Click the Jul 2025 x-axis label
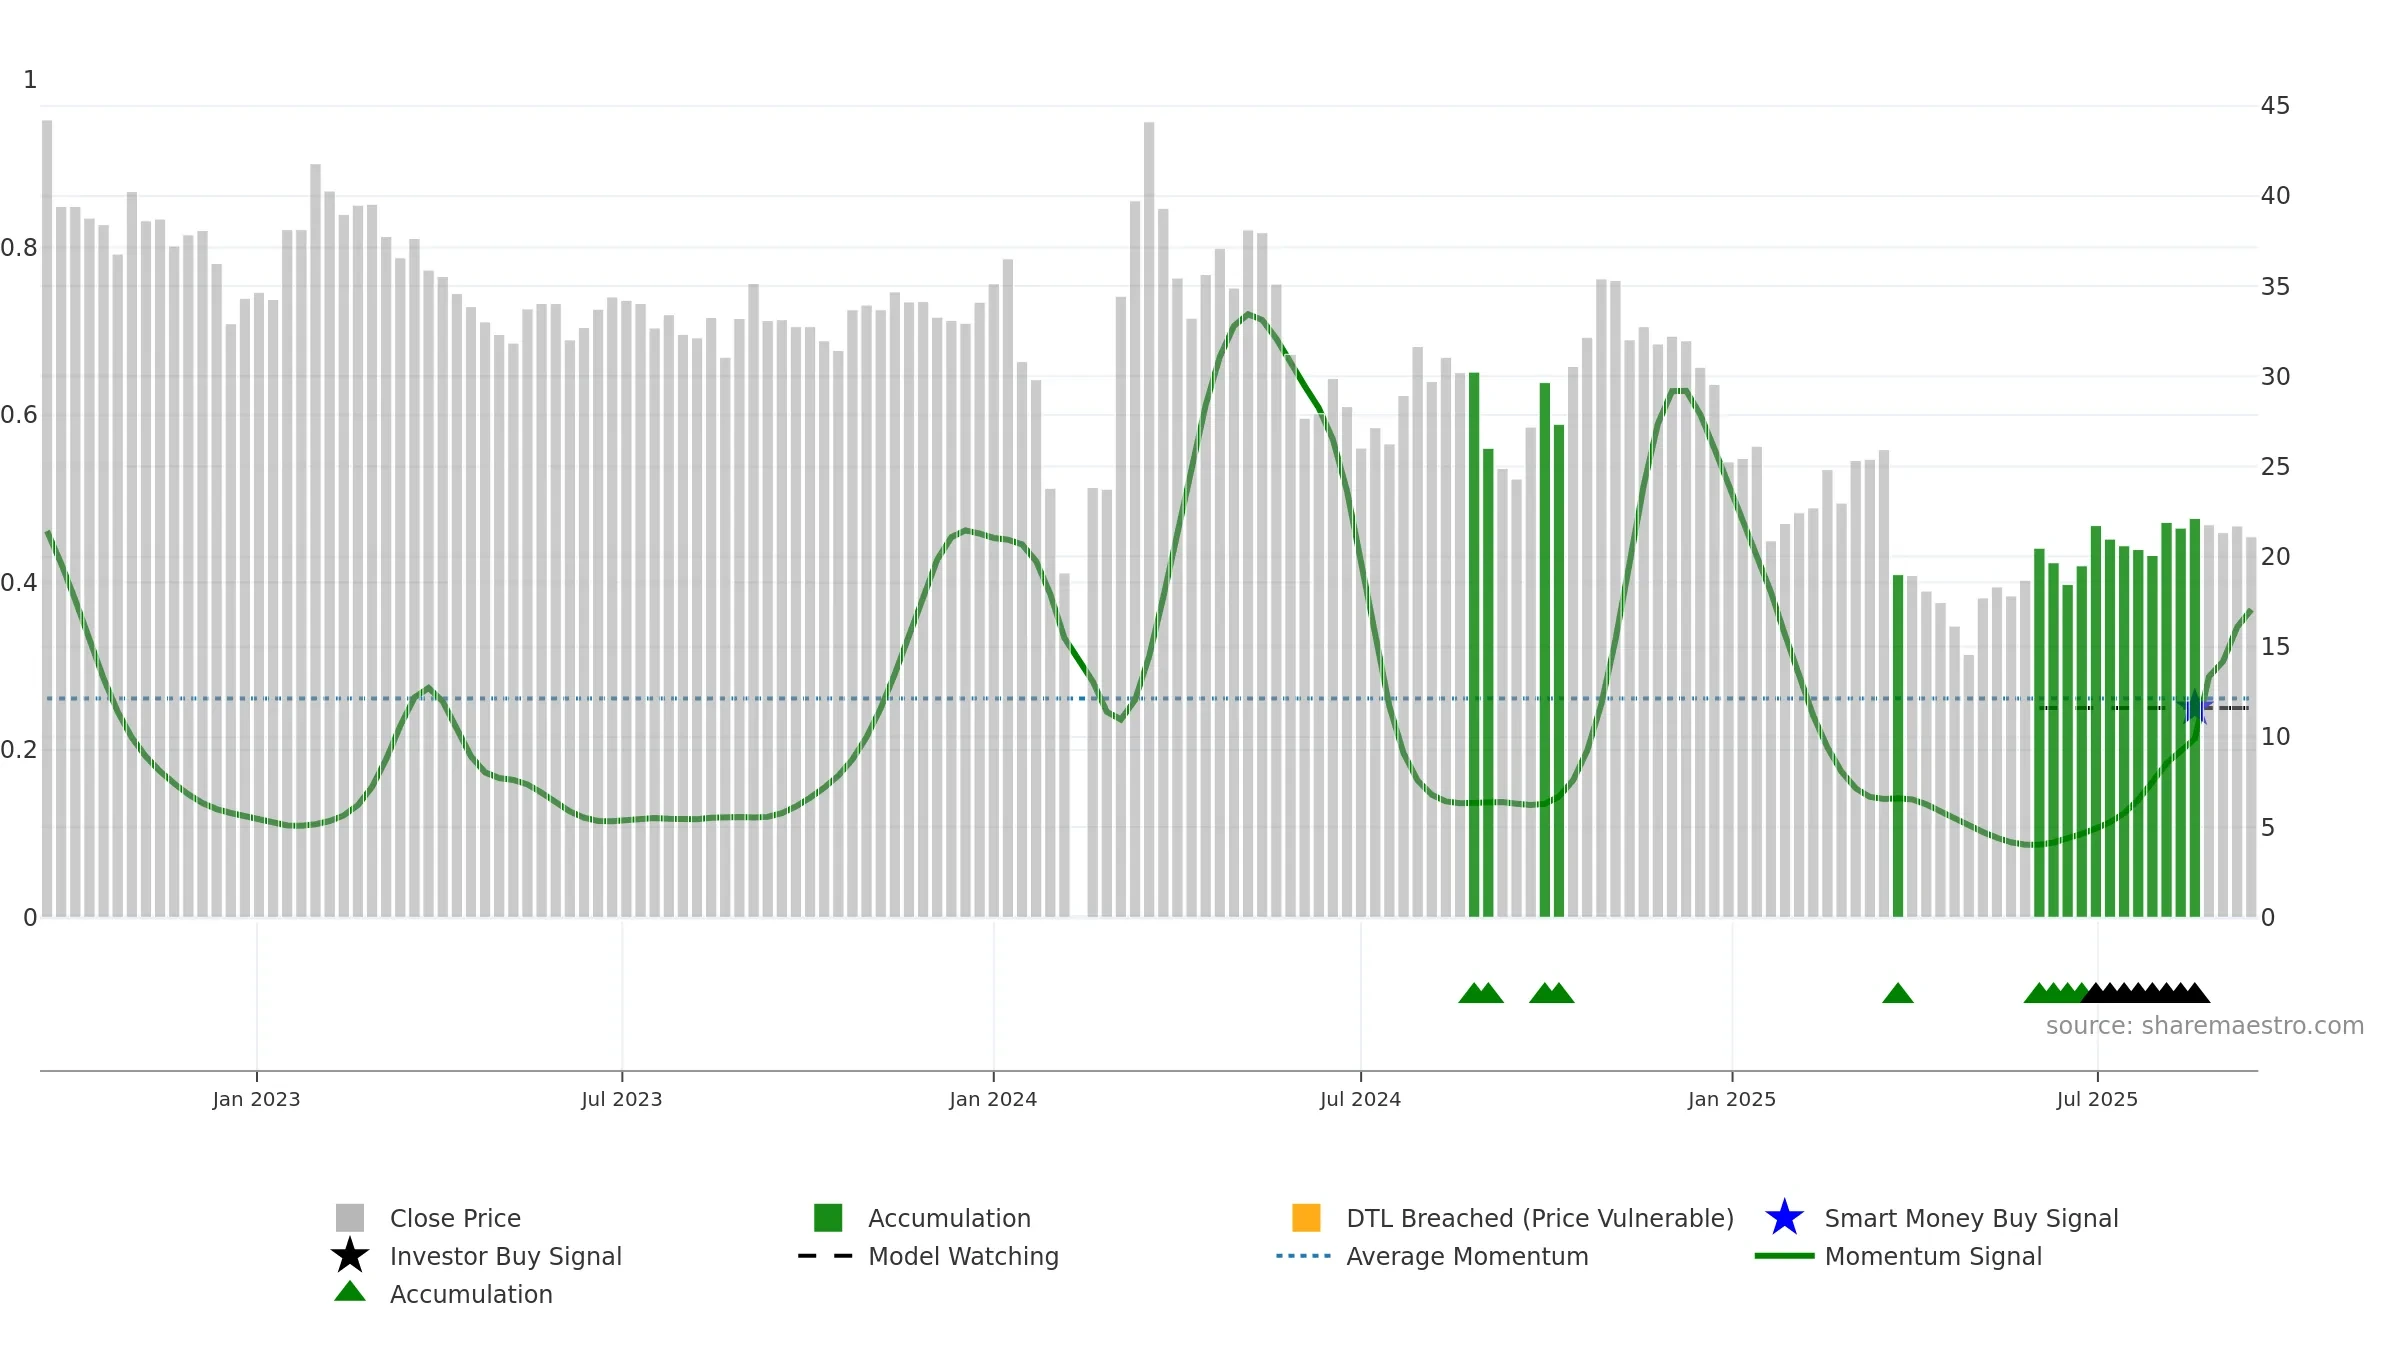 point(2096,1100)
